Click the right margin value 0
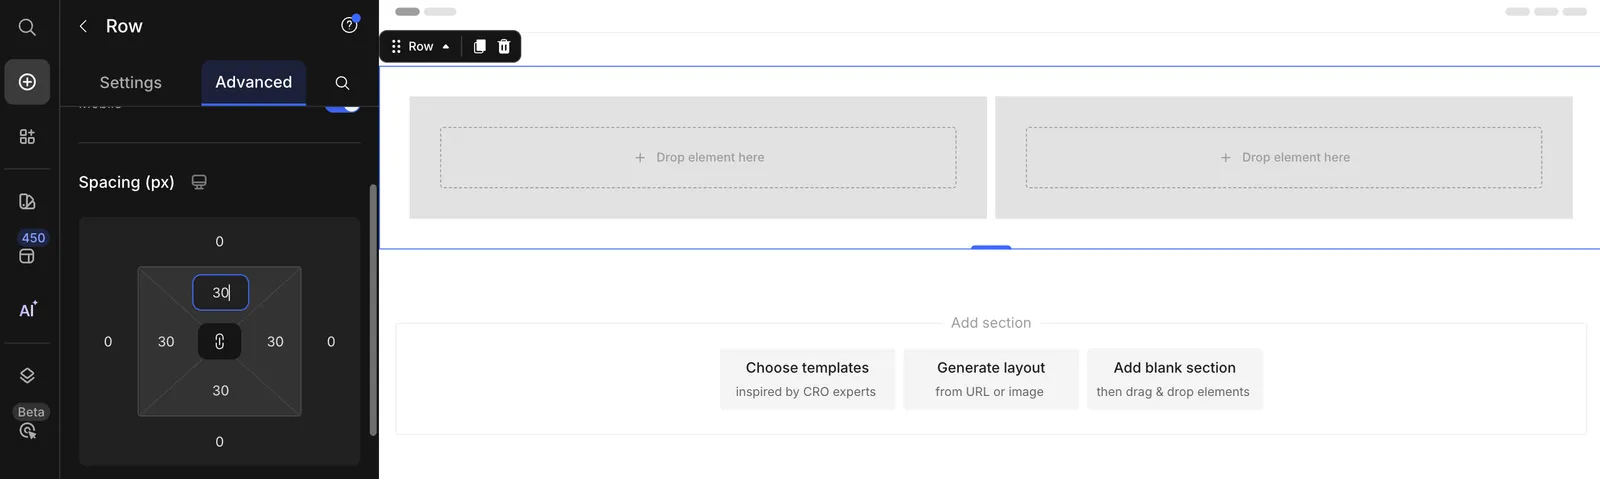 [x=331, y=341]
